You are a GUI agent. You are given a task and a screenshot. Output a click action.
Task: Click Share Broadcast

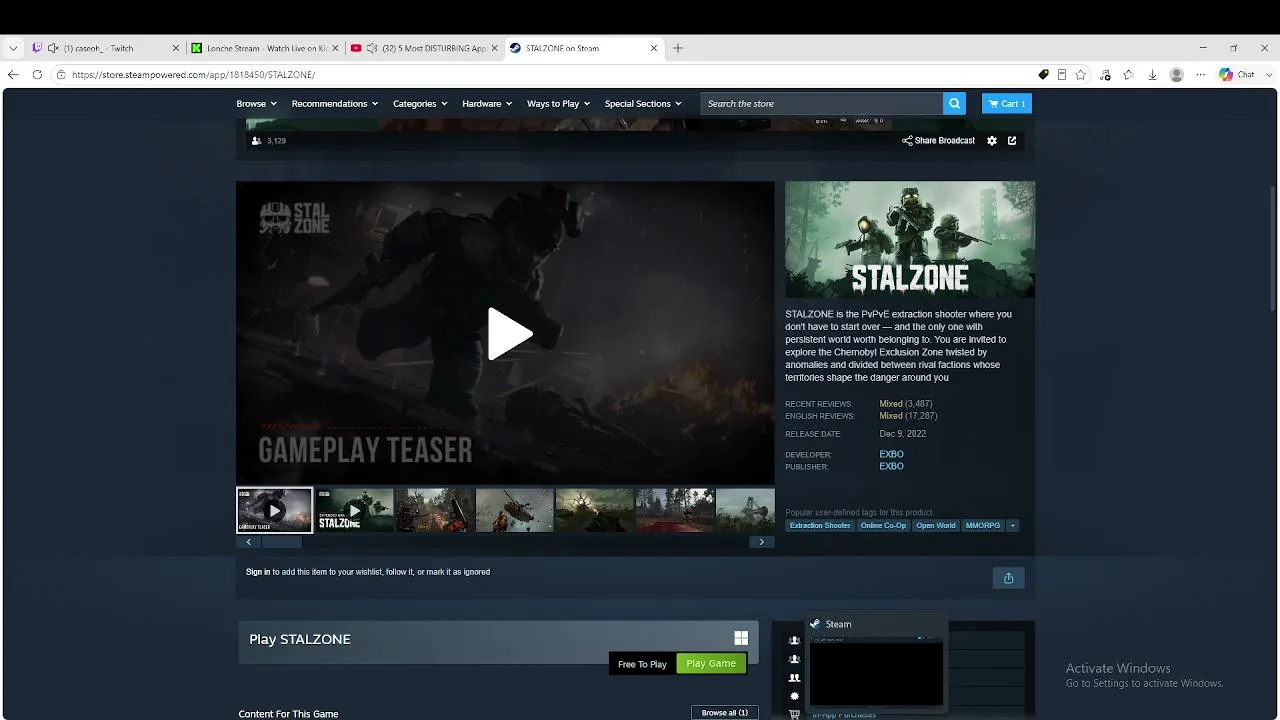click(x=938, y=141)
